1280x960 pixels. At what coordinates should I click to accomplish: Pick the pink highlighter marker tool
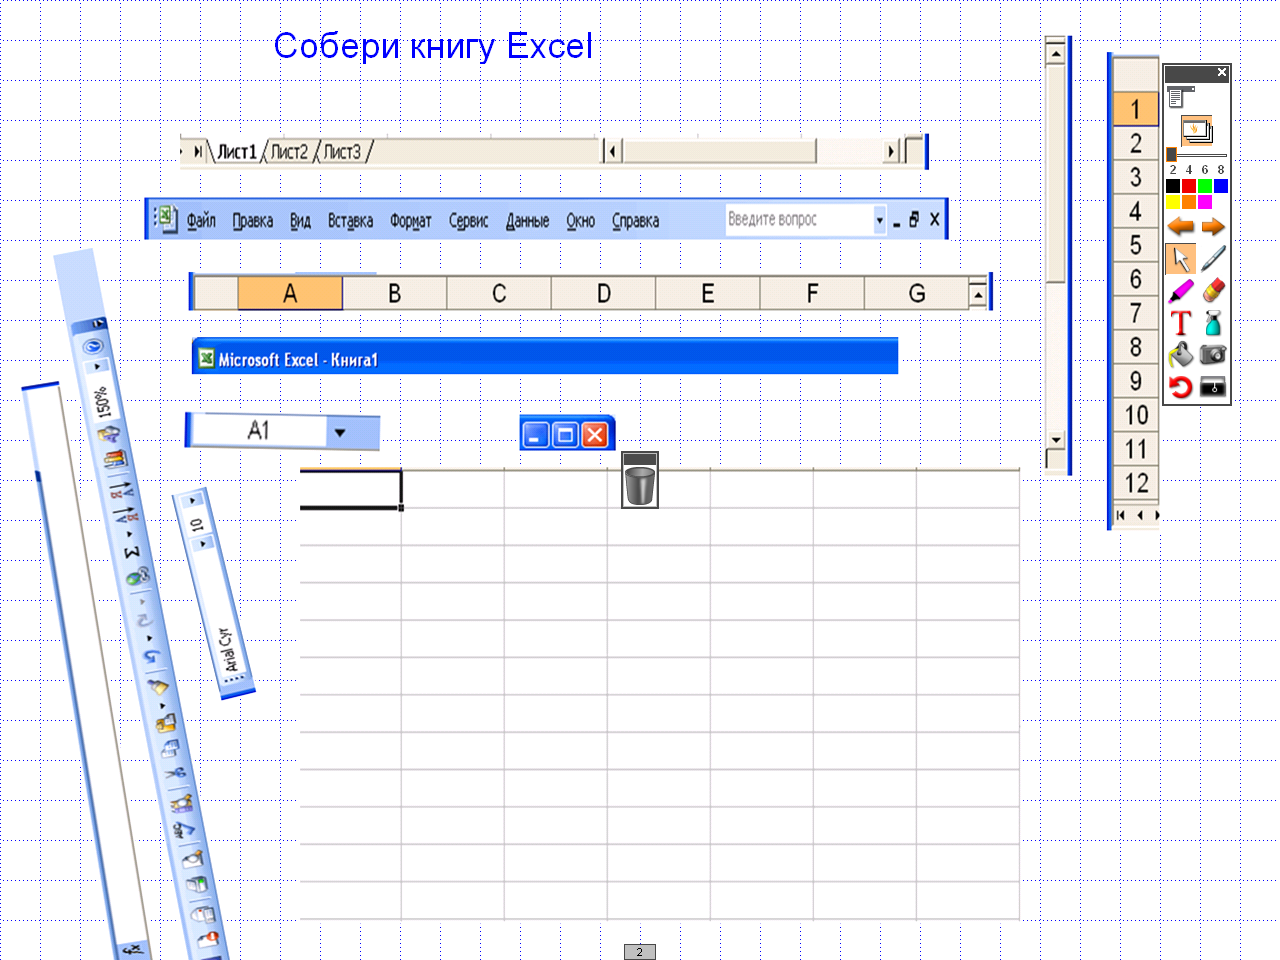click(1181, 291)
